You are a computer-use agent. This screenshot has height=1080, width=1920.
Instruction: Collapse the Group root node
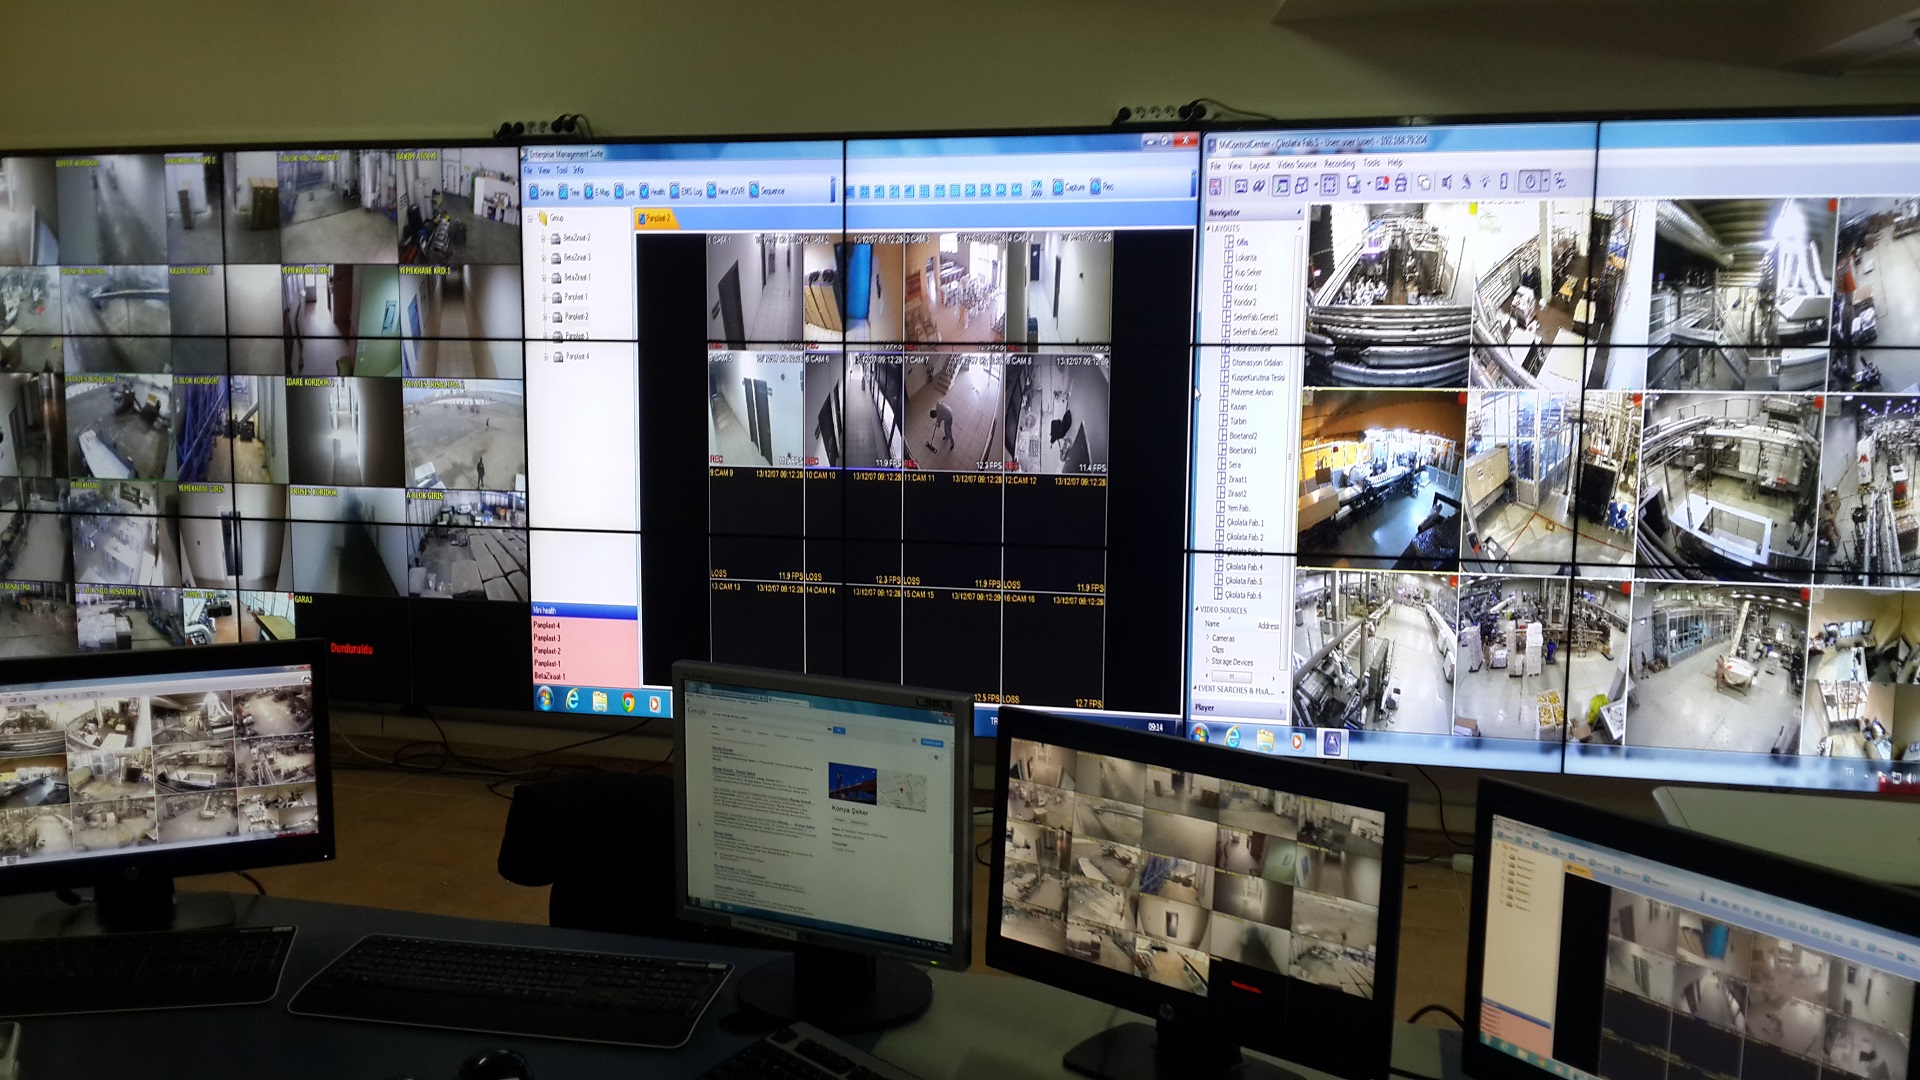tap(531, 218)
